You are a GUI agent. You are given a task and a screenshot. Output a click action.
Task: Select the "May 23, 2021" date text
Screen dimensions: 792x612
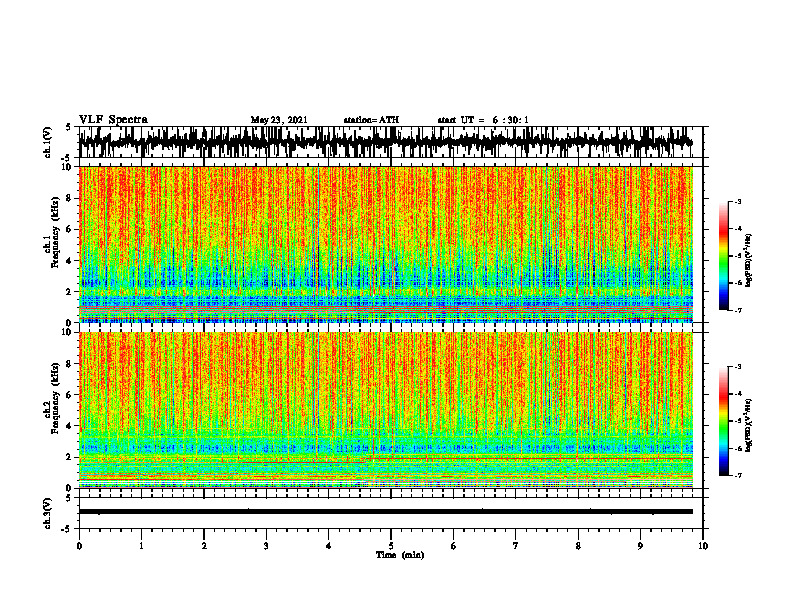(279, 120)
